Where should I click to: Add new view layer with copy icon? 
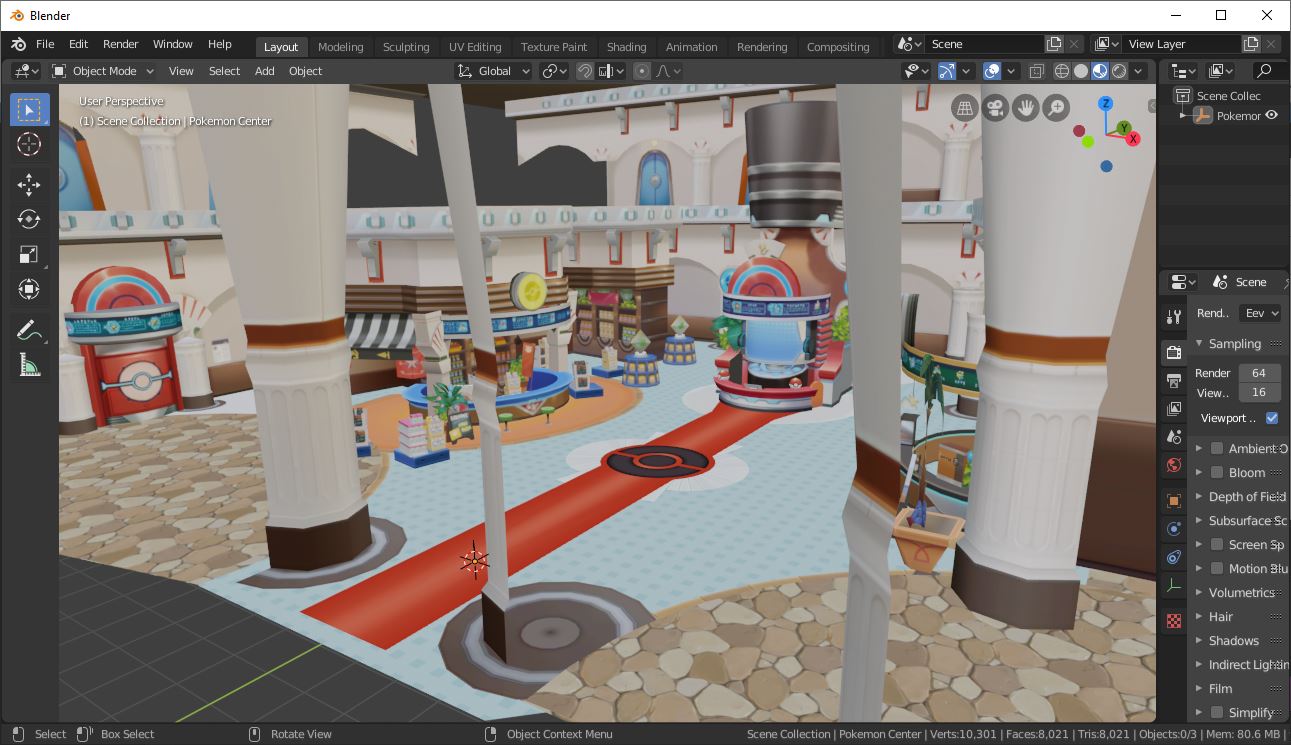coord(1251,44)
